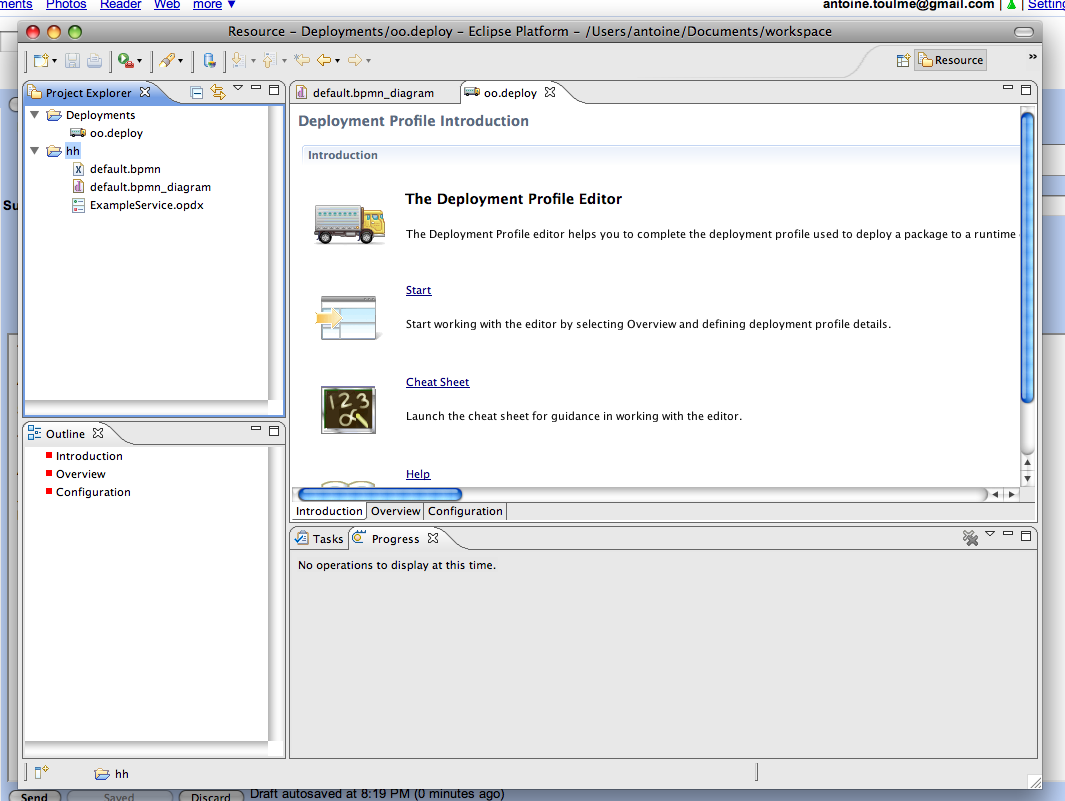Select oo.deploy file in tree
The height and width of the screenshot is (801, 1065).
tap(116, 133)
